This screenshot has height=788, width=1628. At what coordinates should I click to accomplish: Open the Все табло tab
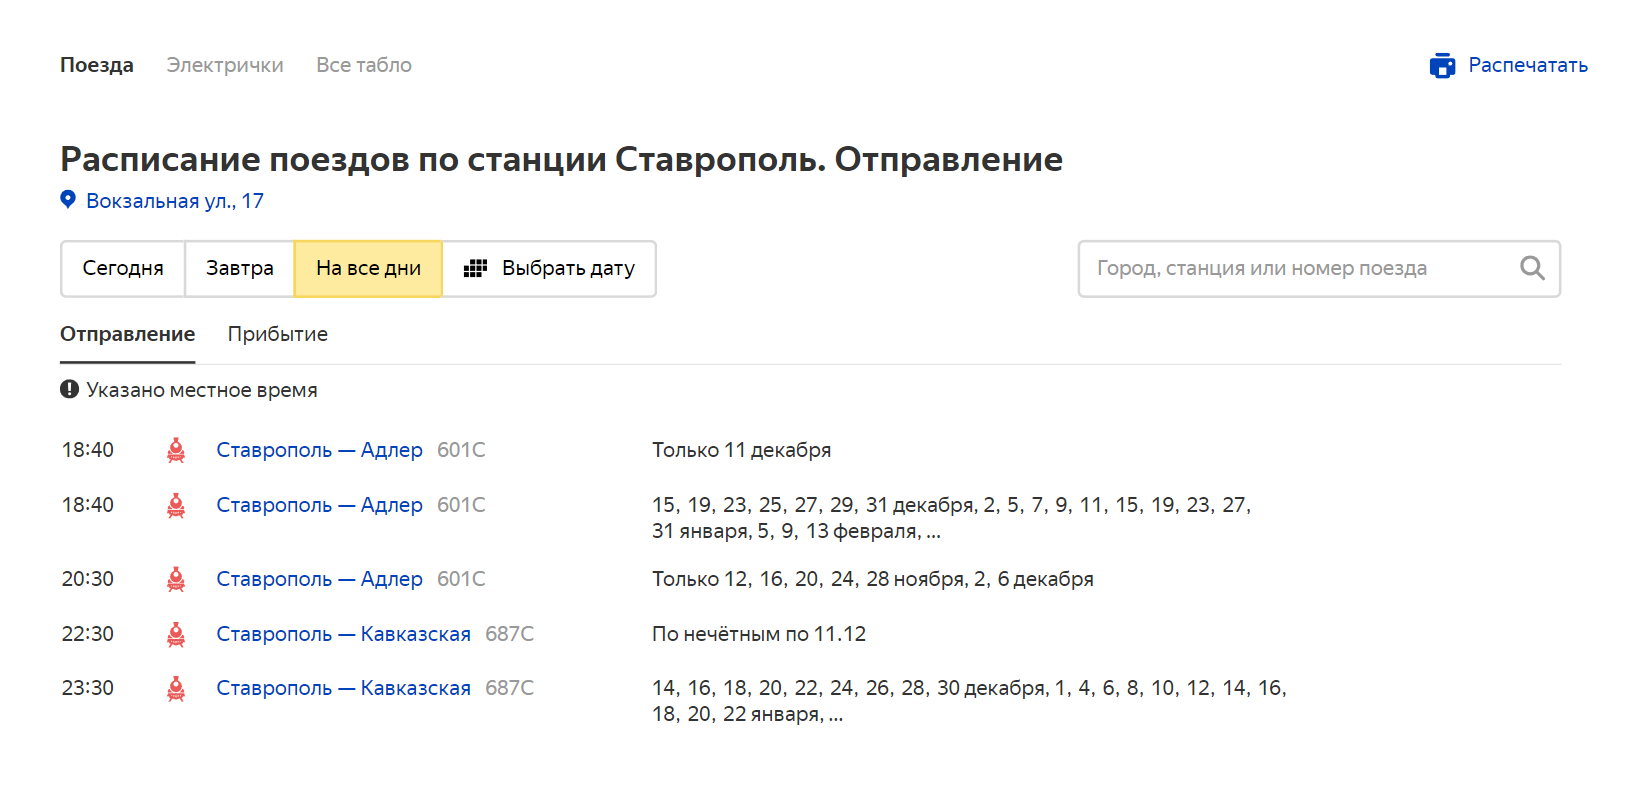pos(364,65)
